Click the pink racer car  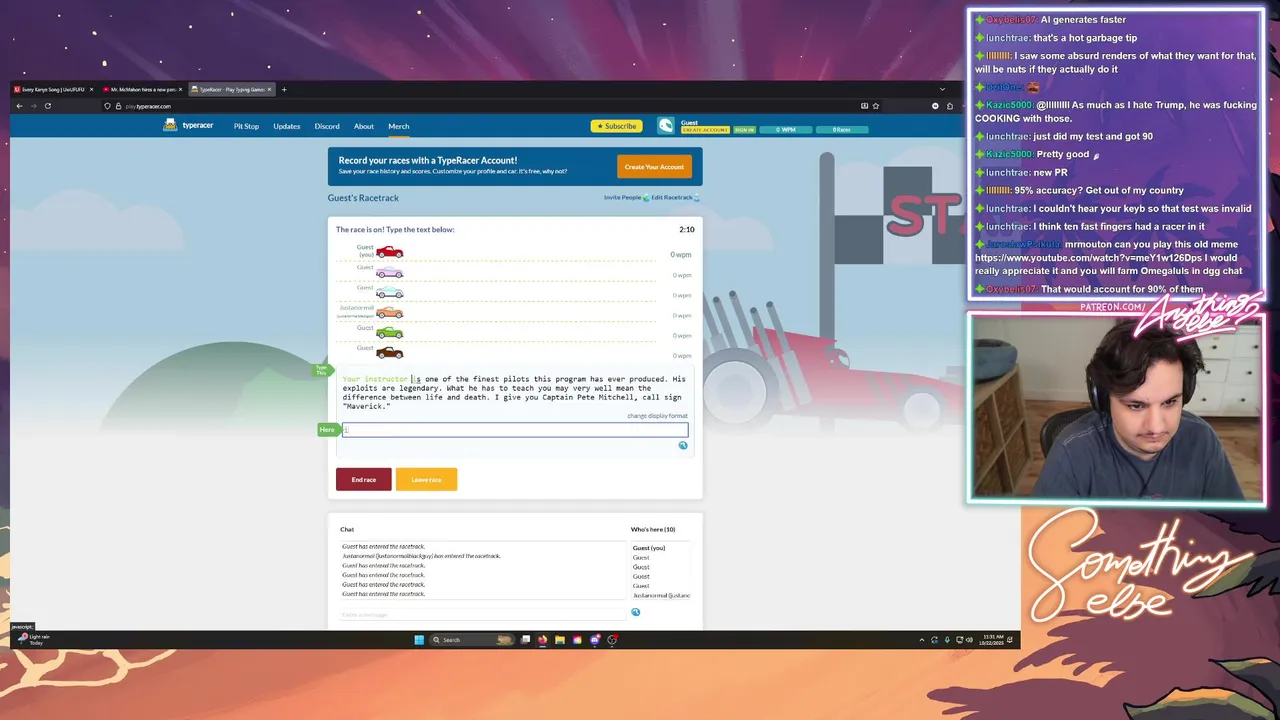[x=389, y=272]
